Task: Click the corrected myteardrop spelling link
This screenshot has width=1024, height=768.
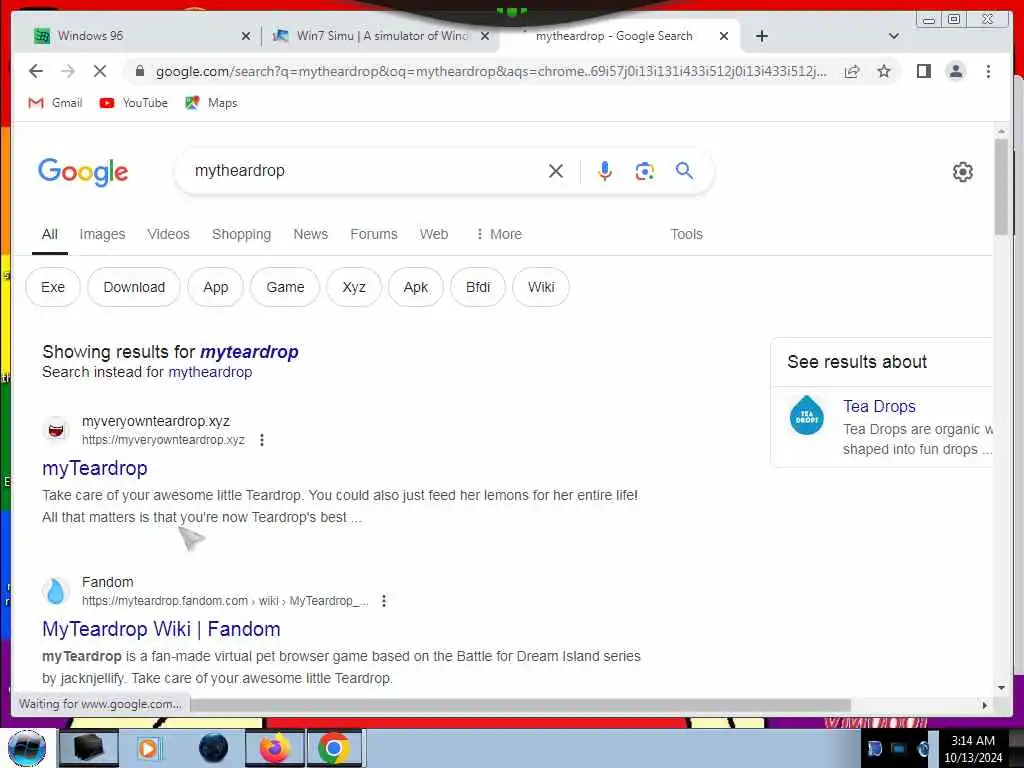Action: [249, 352]
